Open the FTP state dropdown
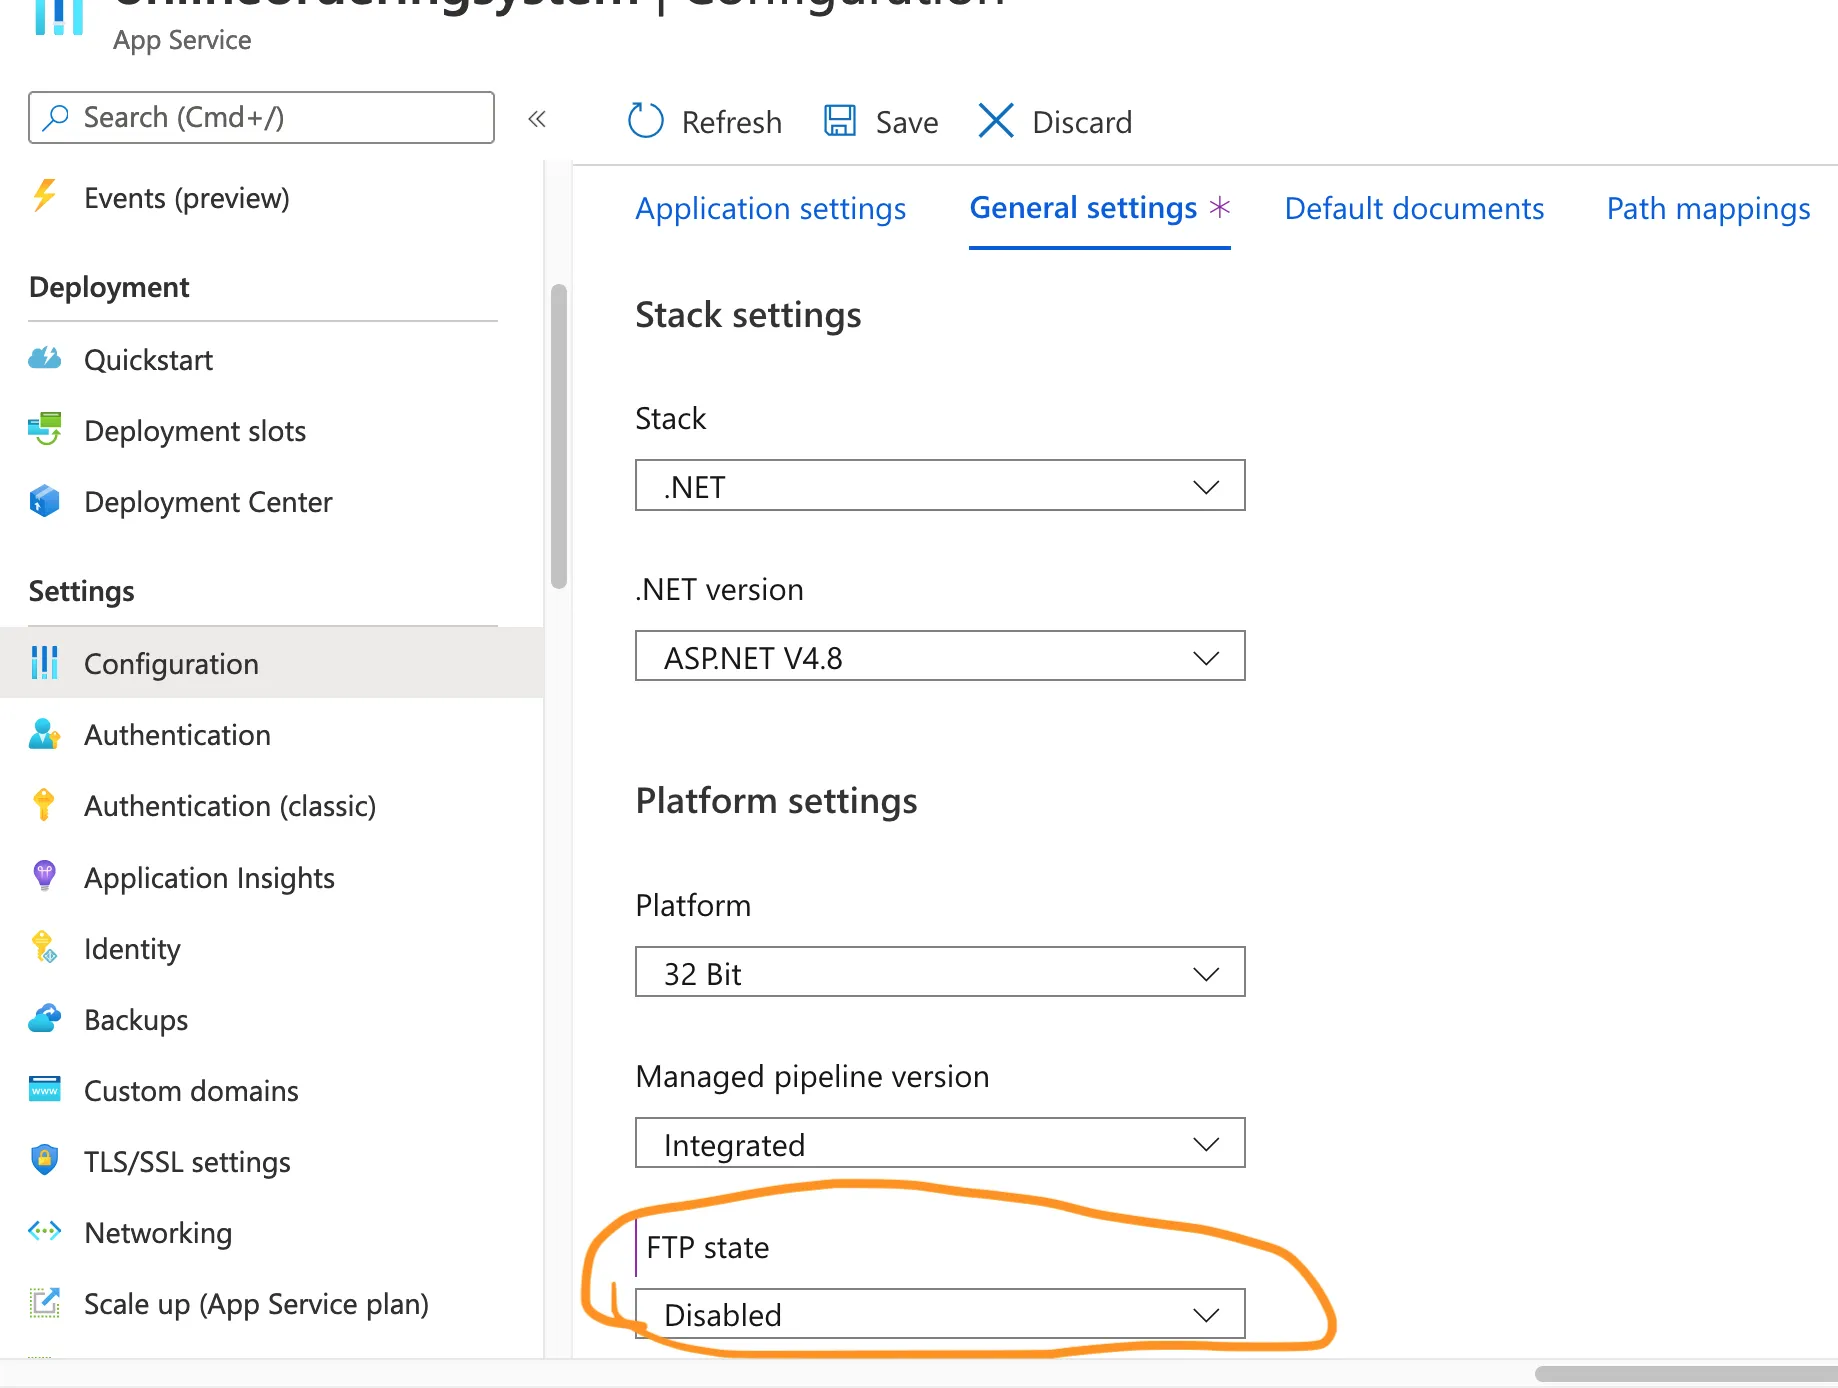 [939, 1314]
